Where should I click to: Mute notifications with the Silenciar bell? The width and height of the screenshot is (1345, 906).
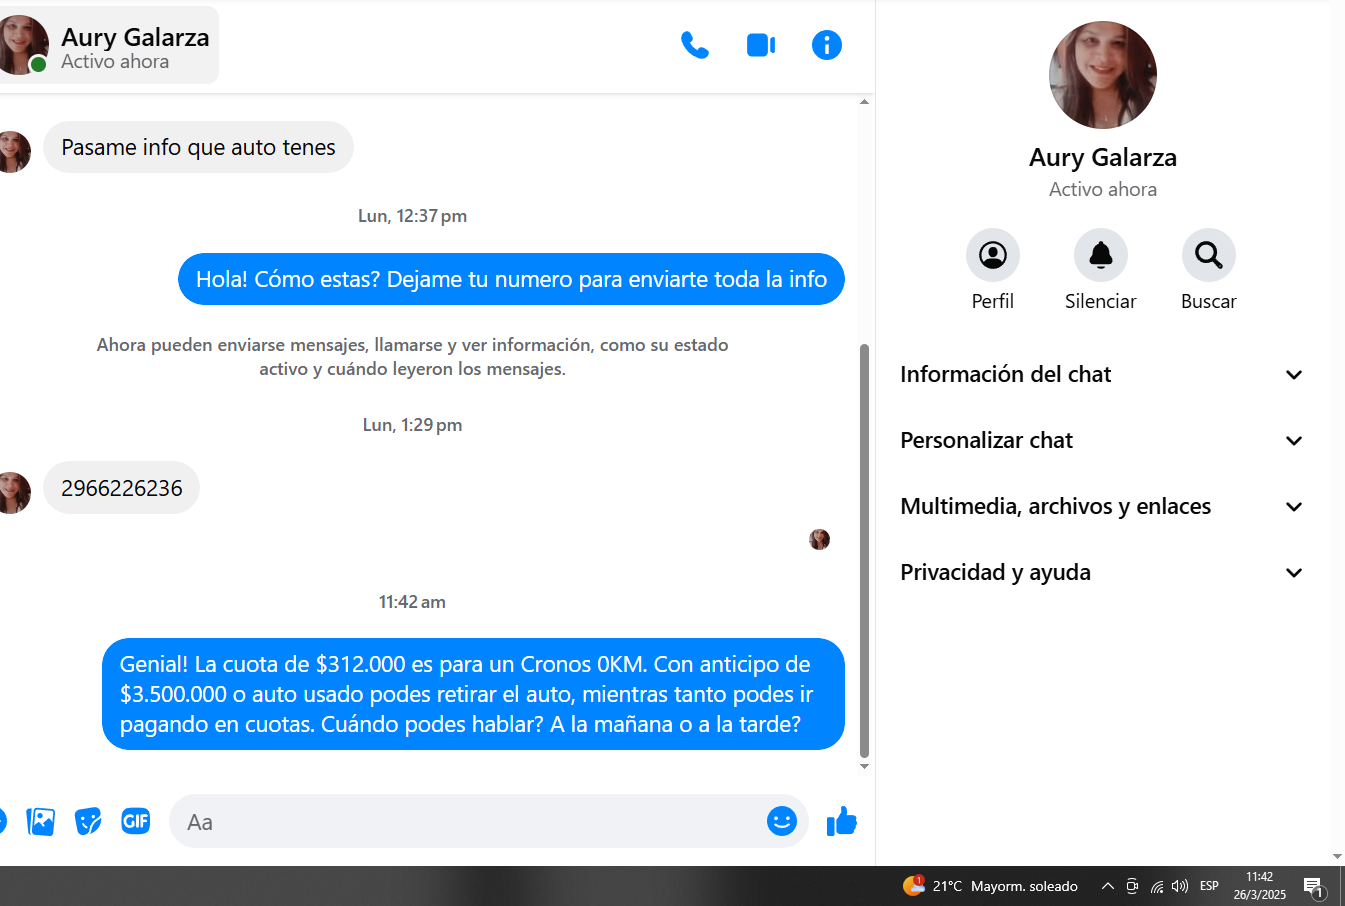tap(1100, 256)
